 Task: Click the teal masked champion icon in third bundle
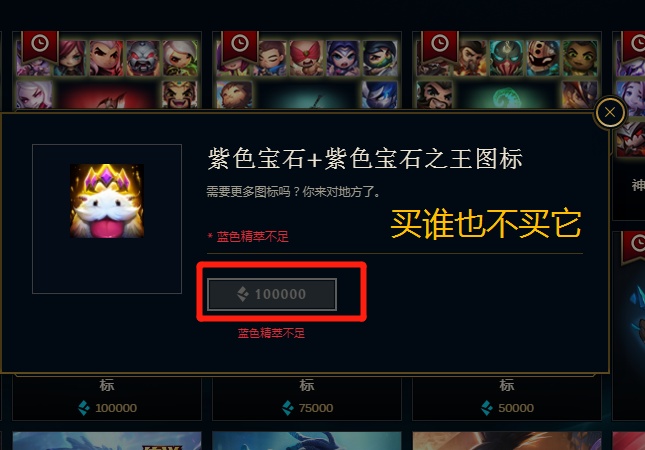coord(506,58)
